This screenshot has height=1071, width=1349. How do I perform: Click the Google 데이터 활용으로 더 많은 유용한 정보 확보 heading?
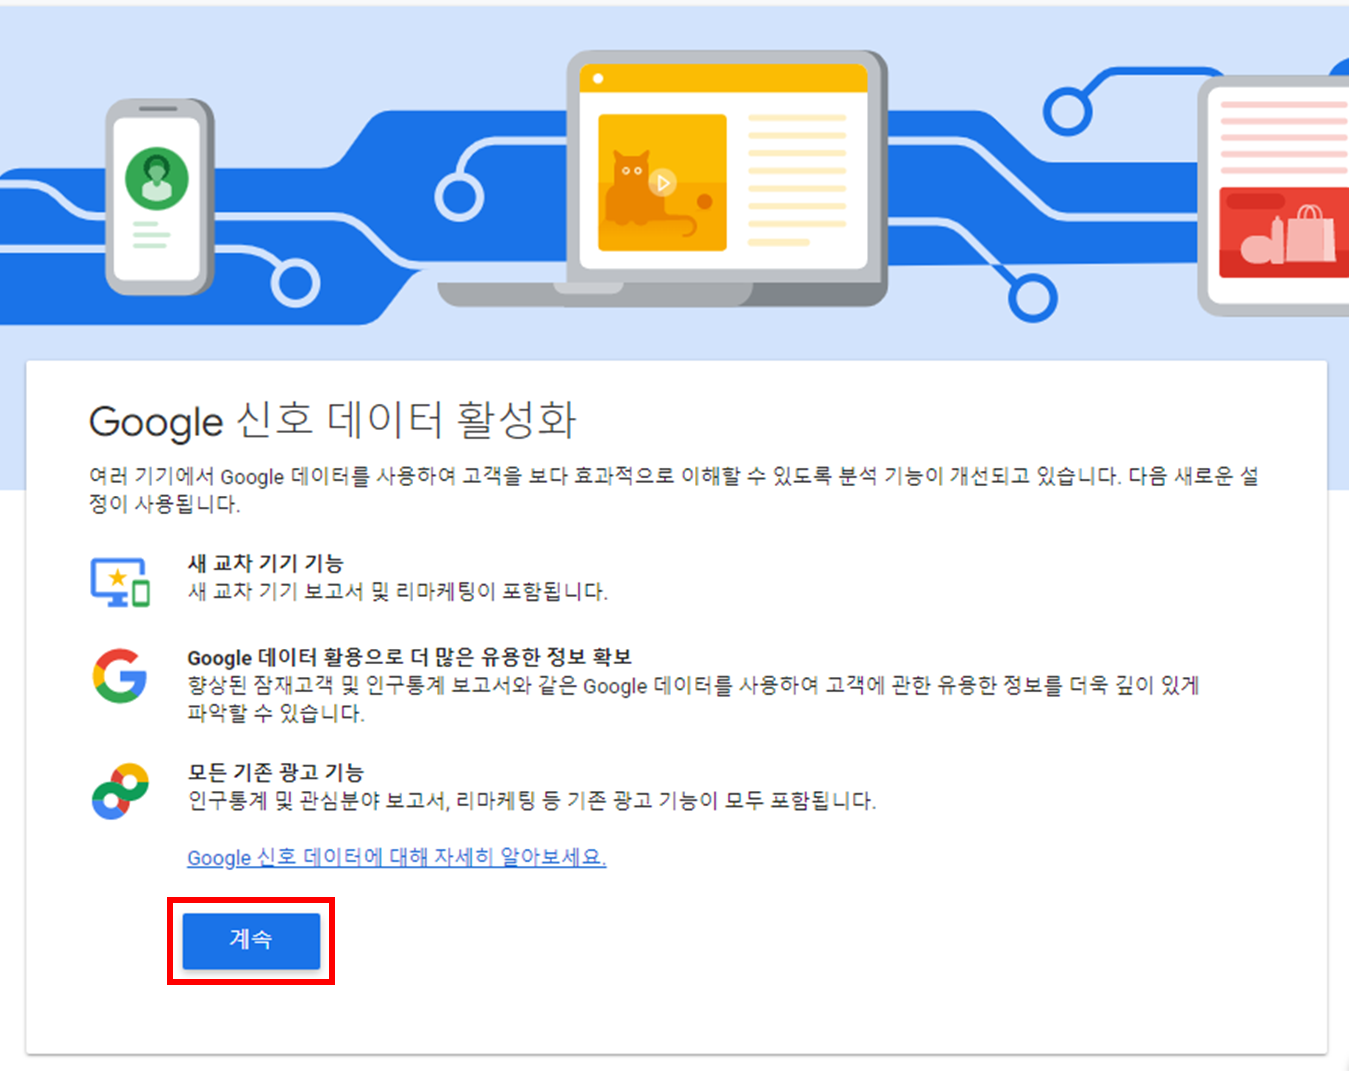coord(410,657)
